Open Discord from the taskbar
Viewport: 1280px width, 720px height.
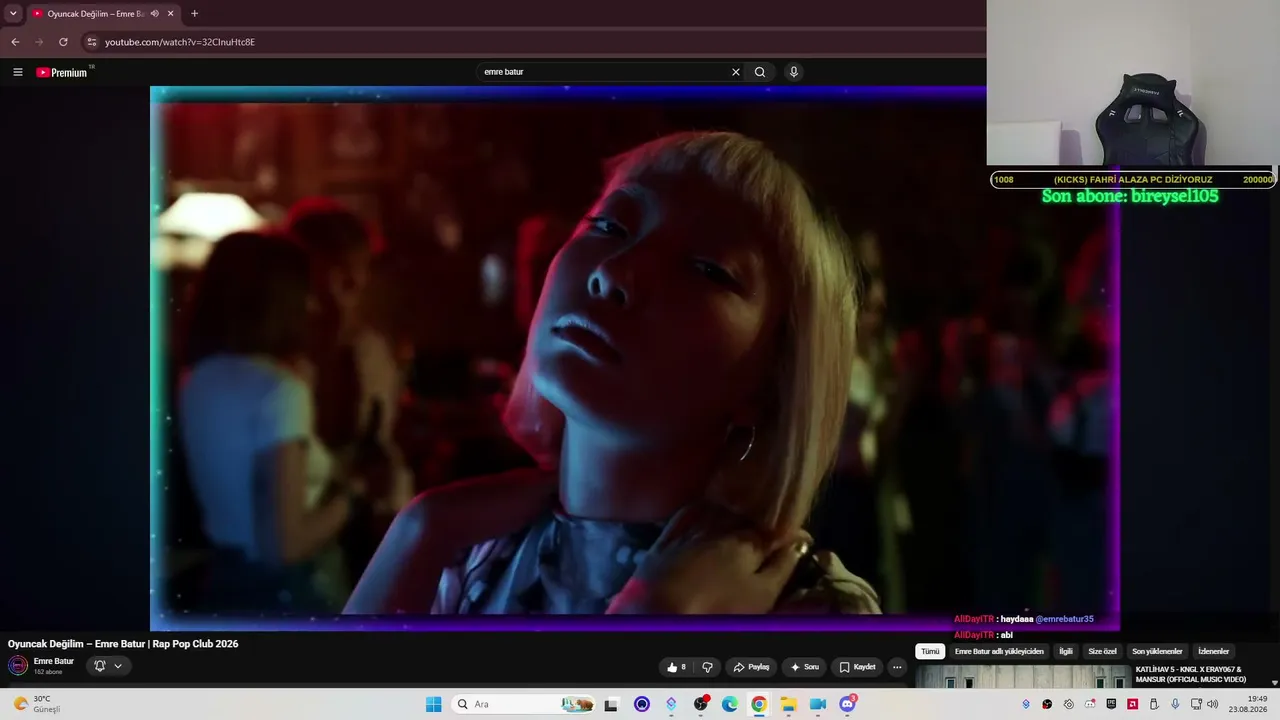pyautogui.click(x=847, y=704)
